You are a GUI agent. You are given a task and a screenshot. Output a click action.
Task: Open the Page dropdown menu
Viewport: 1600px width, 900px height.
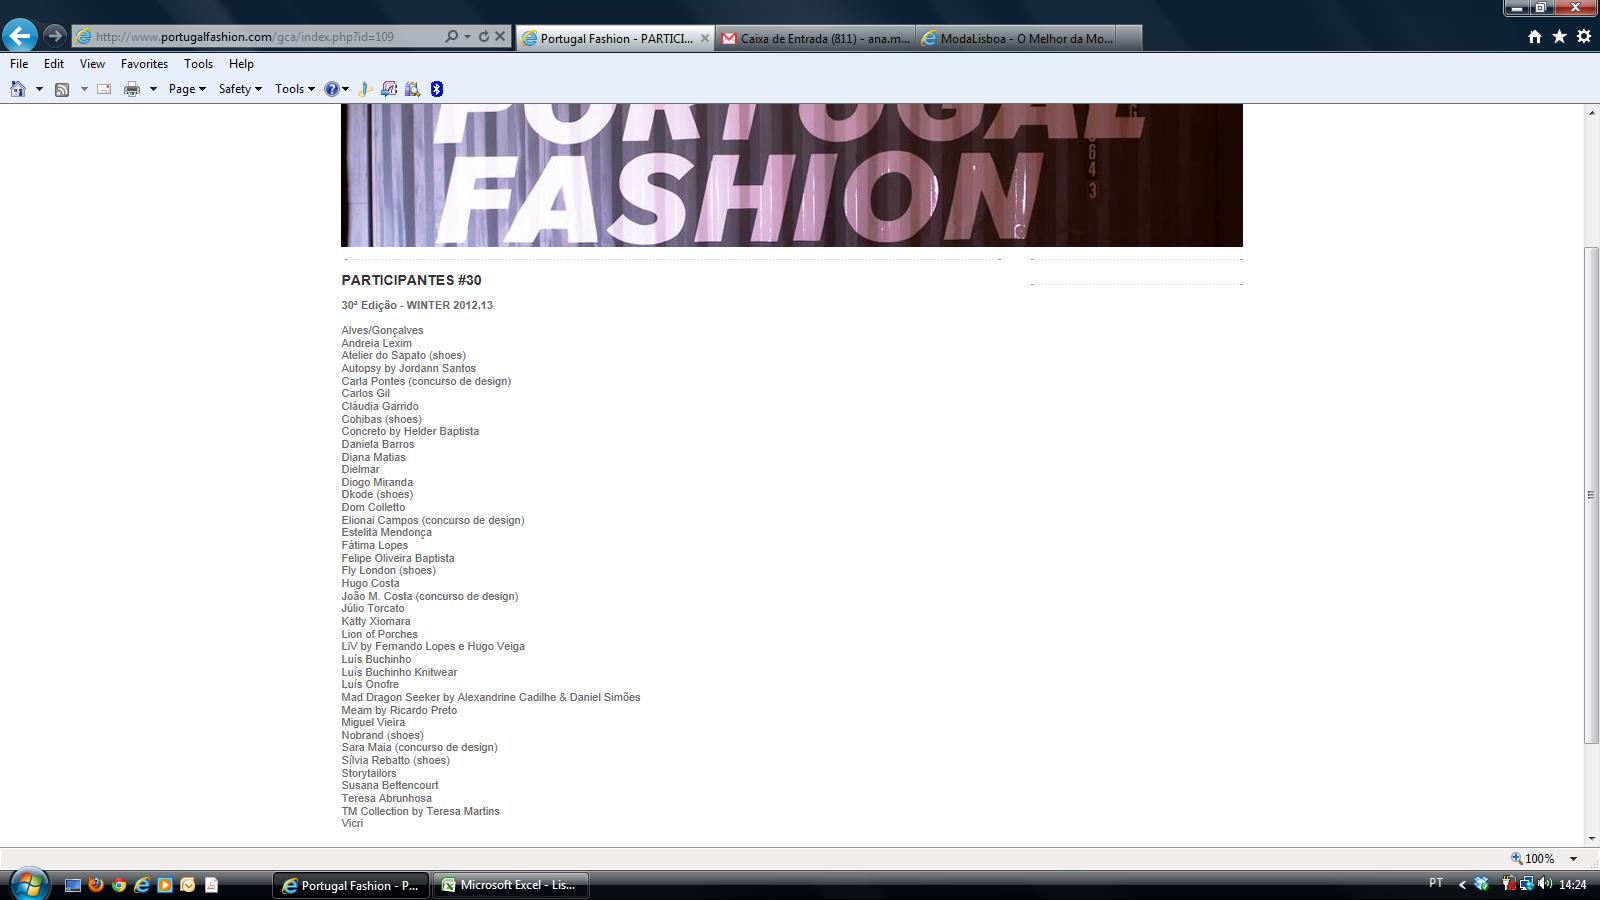point(187,89)
